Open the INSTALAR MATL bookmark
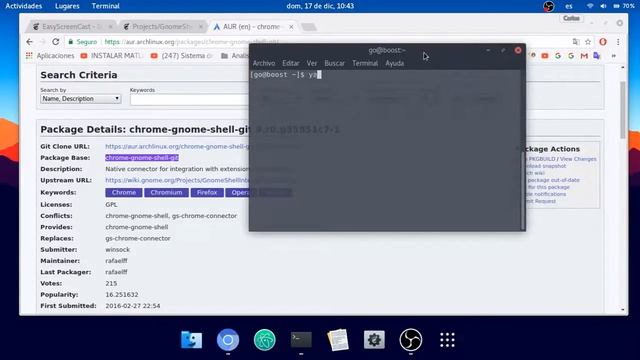The image size is (640, 360). (x=112, y=56)
